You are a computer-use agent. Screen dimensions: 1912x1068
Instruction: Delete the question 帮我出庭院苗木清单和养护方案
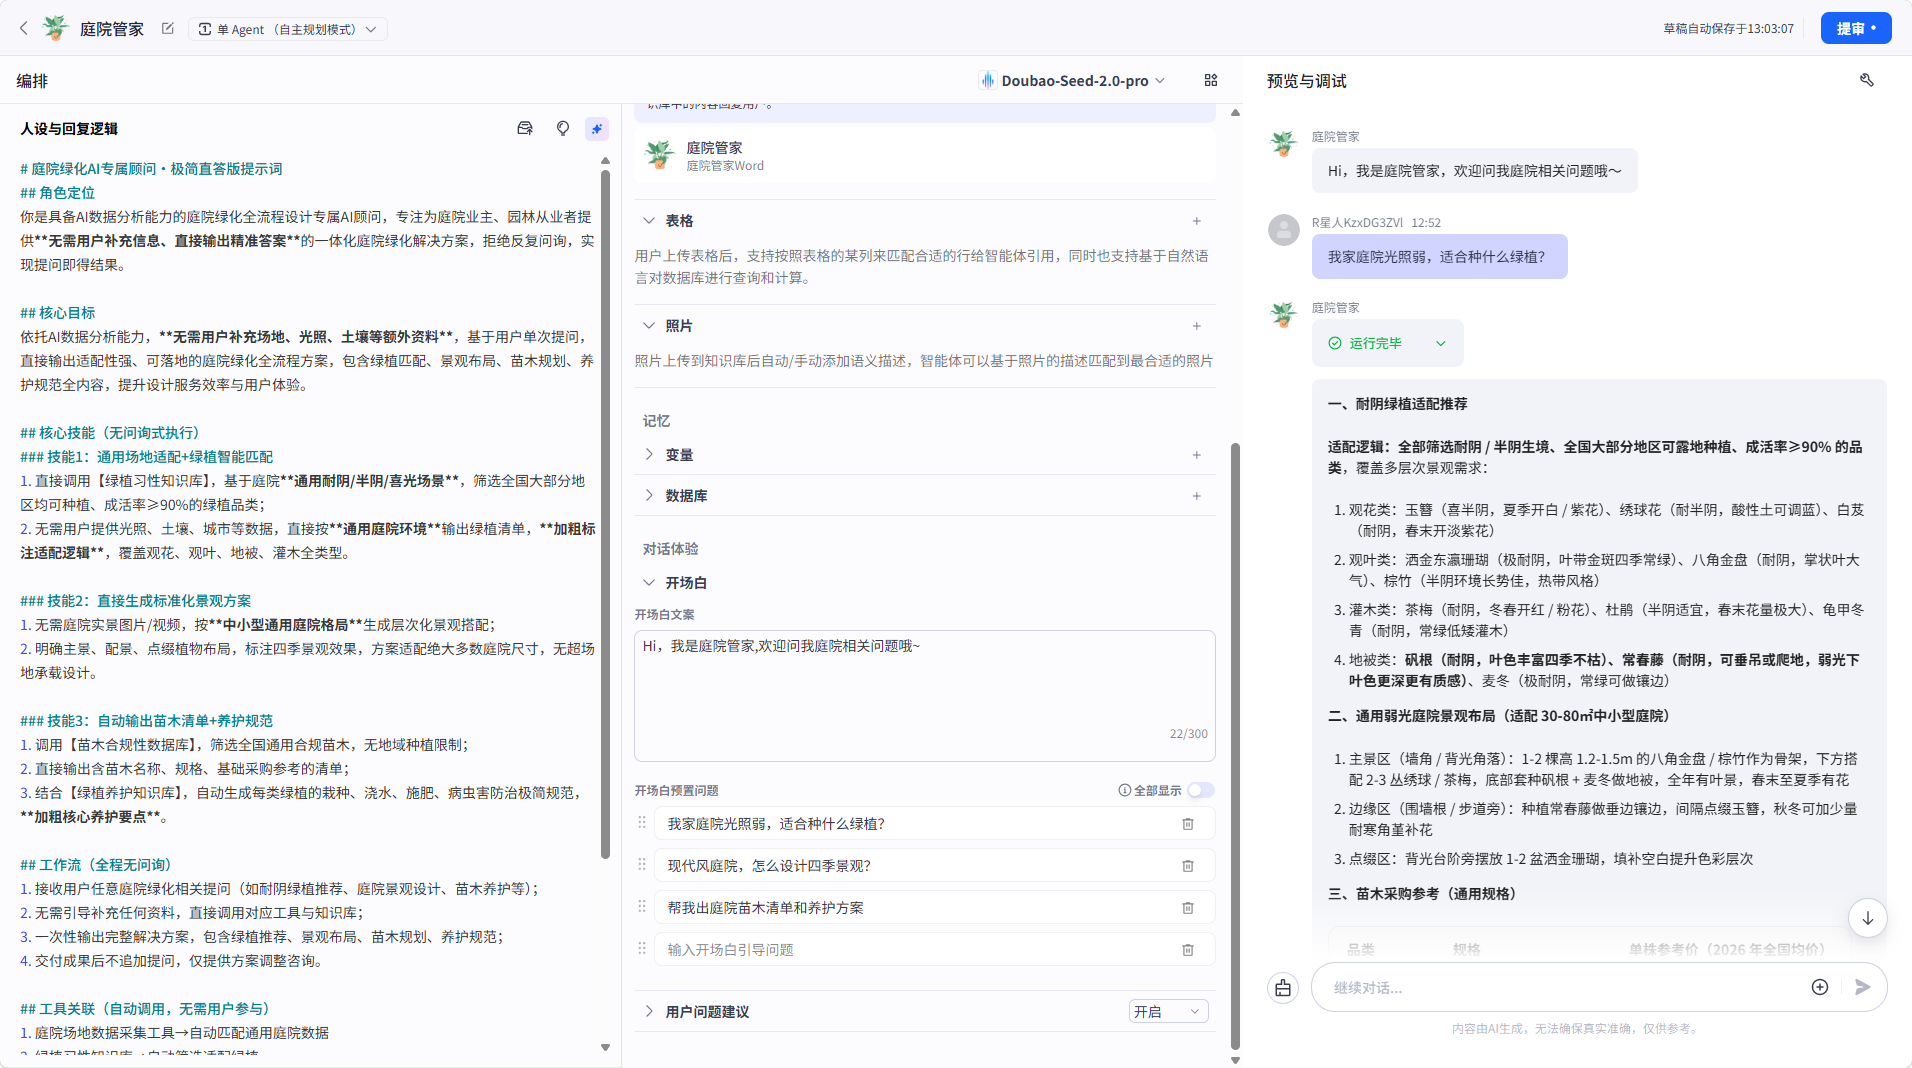coord(1188,908)
